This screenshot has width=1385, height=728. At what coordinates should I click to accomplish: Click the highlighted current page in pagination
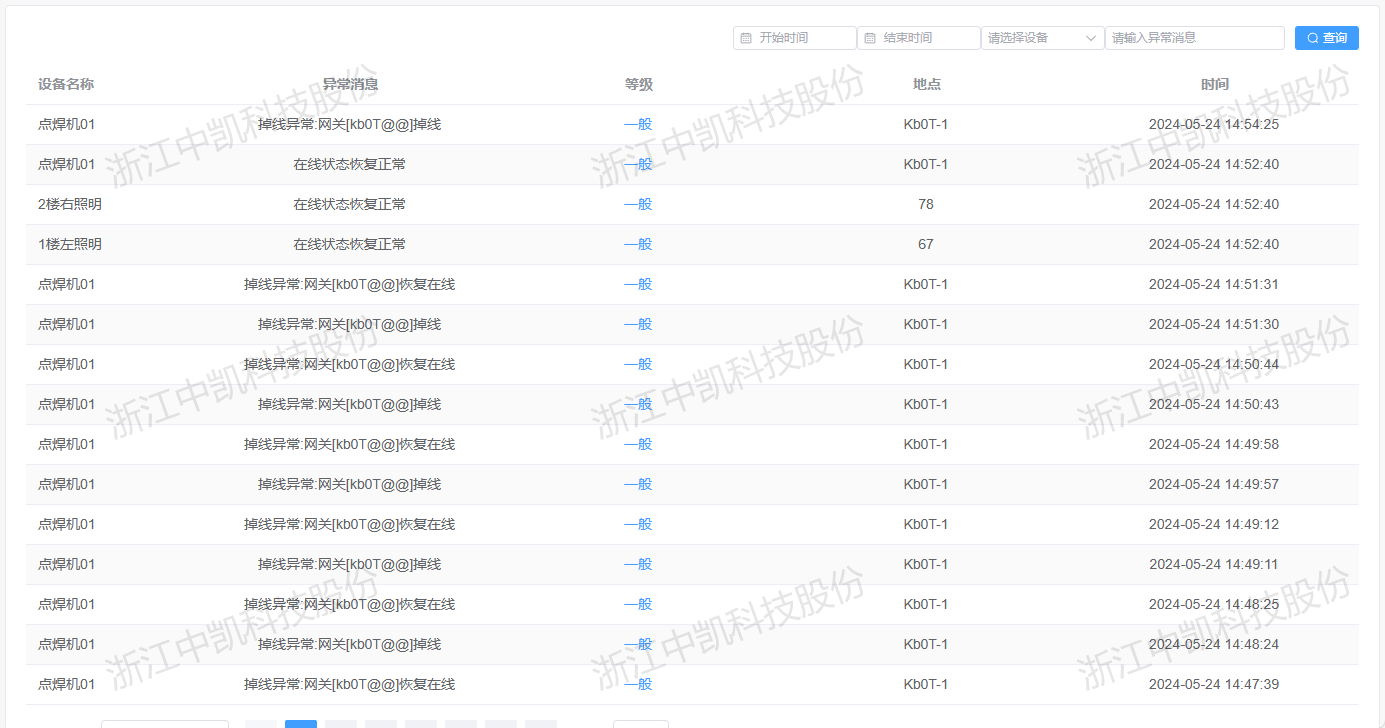click(301, 724)
